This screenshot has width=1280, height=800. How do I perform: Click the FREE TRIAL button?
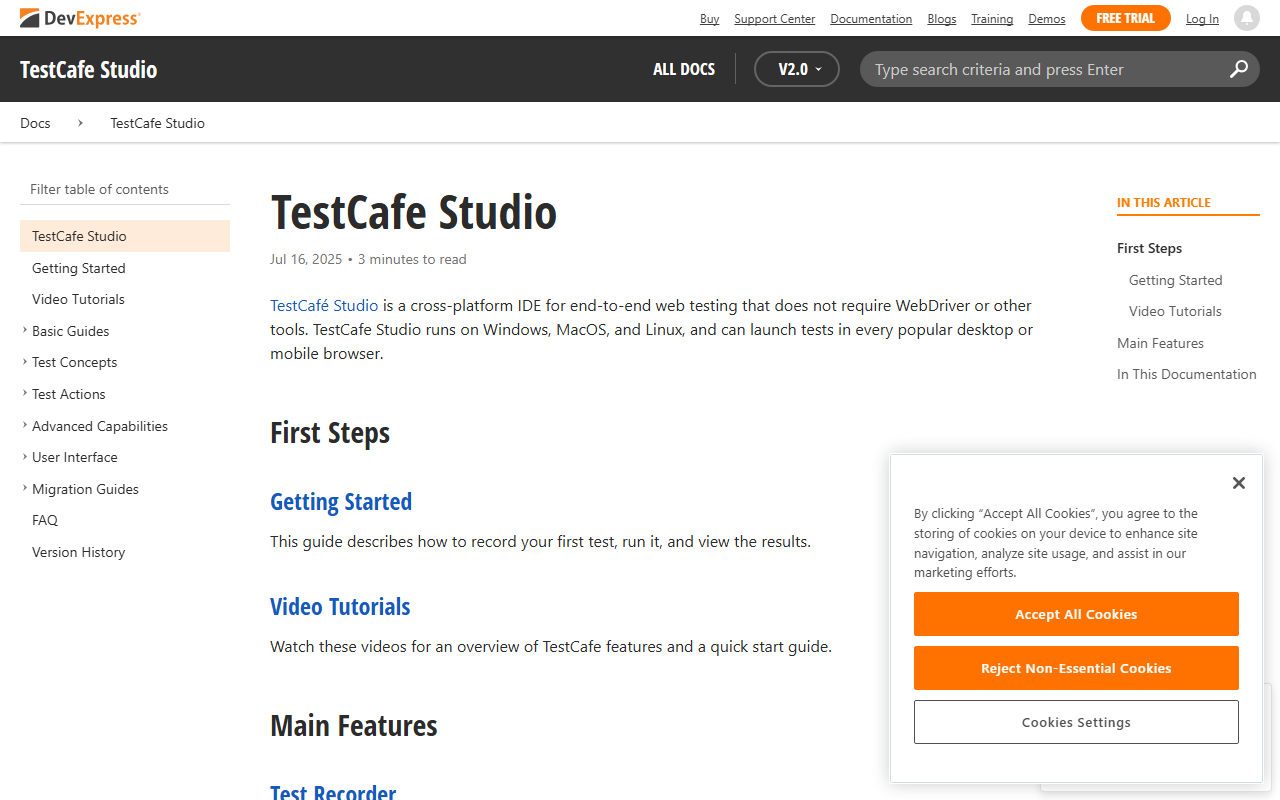pyautogui.click(x=1126, y=18)
